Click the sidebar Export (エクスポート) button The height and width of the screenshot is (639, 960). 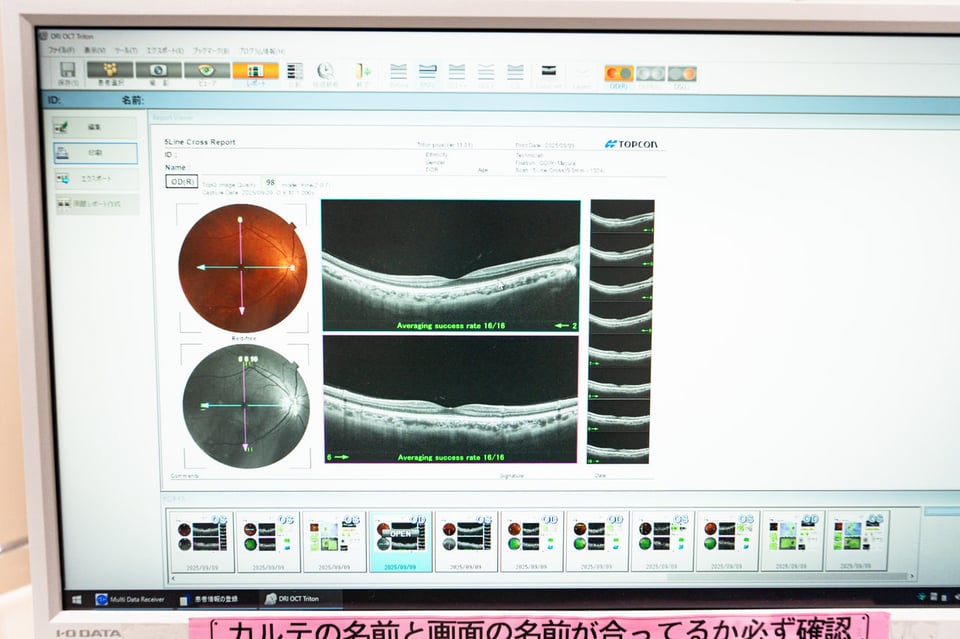click(95, 178)
